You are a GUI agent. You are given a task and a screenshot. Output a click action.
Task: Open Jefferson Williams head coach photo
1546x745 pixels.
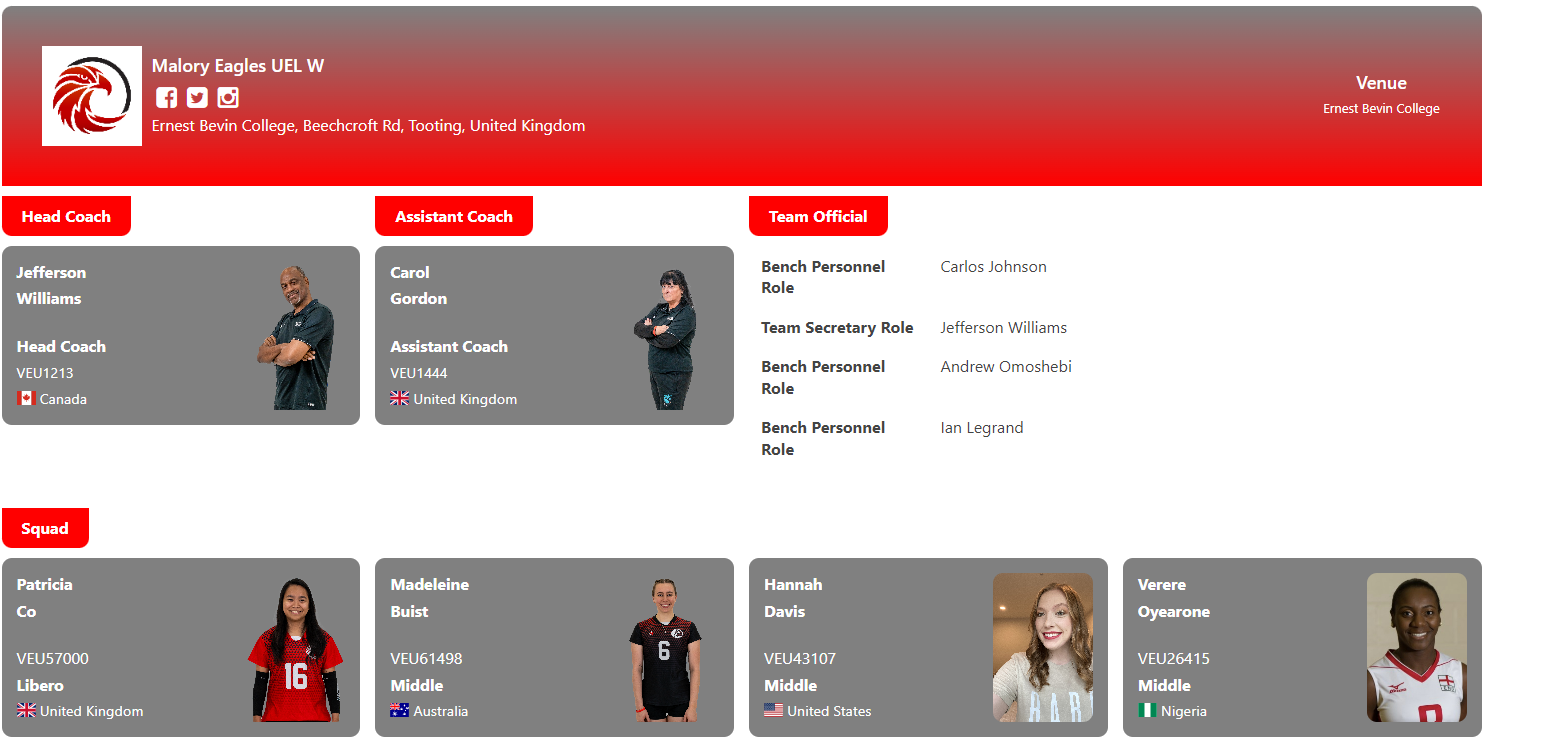pos(296,337)
